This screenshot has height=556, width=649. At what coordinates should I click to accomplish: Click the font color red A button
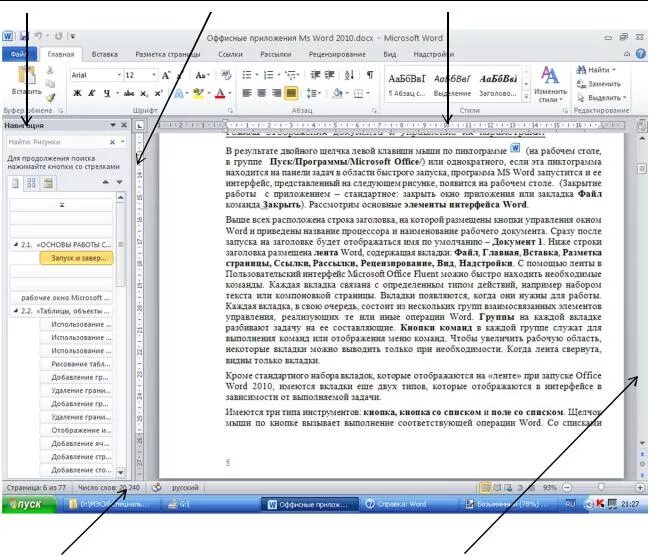[x=220, y=94]
